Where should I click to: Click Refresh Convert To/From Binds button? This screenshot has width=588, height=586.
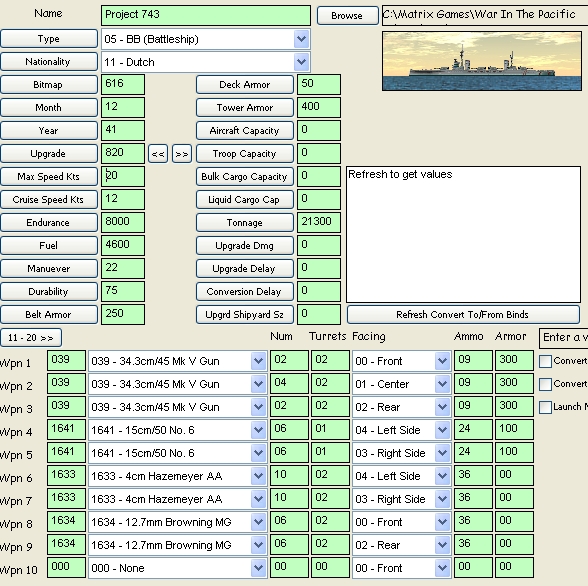pos(463,315)
